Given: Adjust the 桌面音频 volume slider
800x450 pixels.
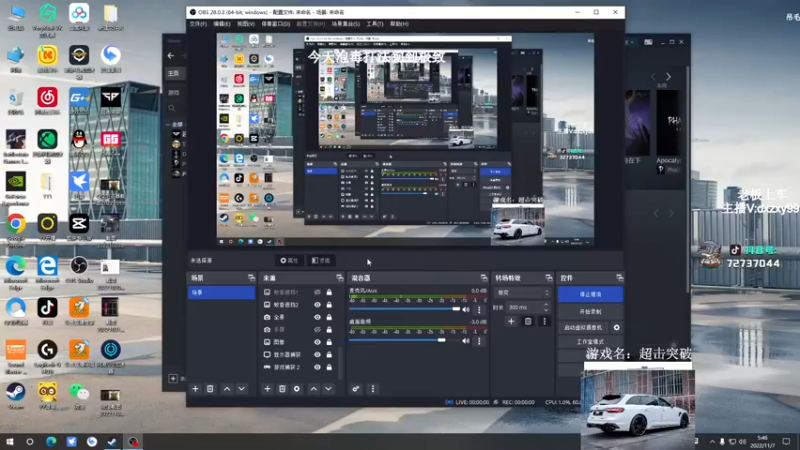Looking at the screenshot, I should [404, 340].
